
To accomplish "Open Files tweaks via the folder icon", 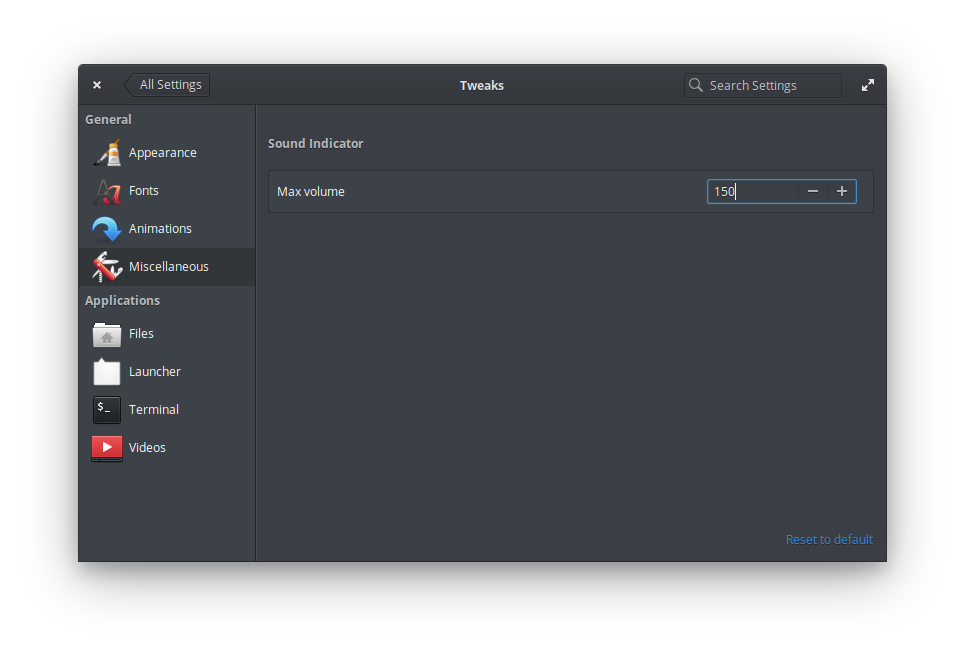I will tap(107, 334).
